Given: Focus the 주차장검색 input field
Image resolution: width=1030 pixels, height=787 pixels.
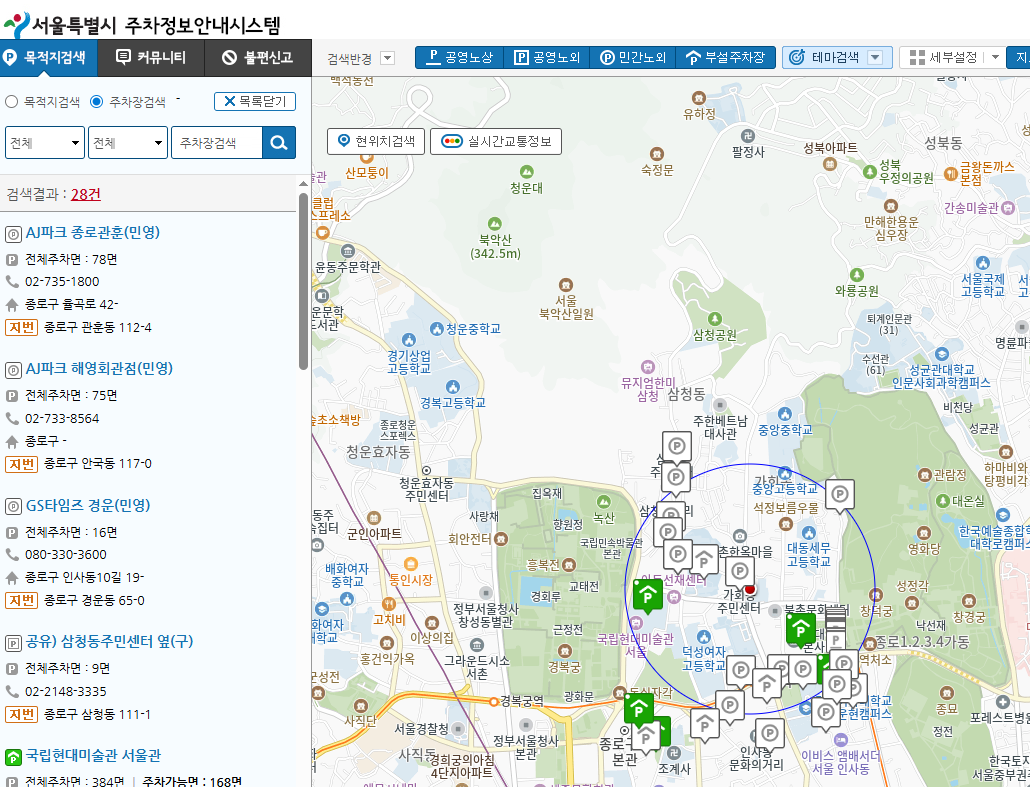Looking at the screenshot, I should point(217,143).
